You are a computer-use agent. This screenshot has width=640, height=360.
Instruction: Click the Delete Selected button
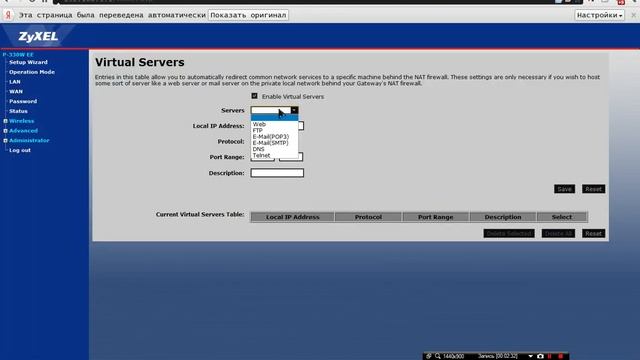pyautogui.click(x=509, y=233)
